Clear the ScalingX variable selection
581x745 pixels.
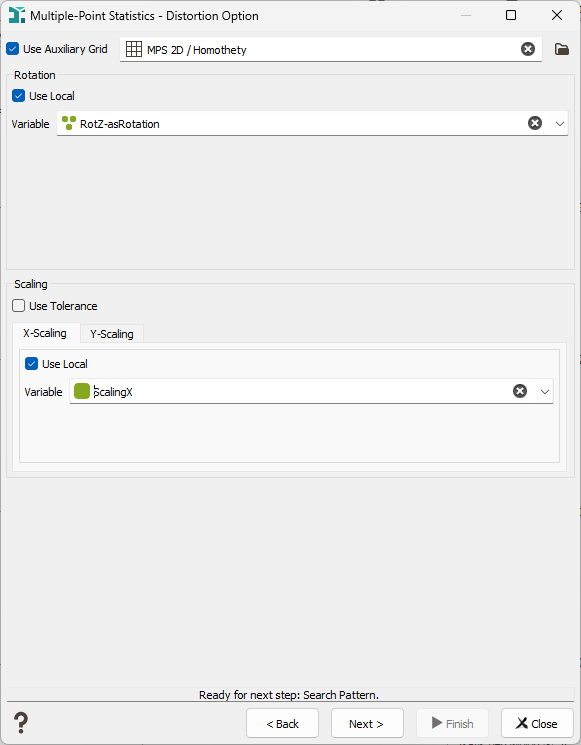520,391
